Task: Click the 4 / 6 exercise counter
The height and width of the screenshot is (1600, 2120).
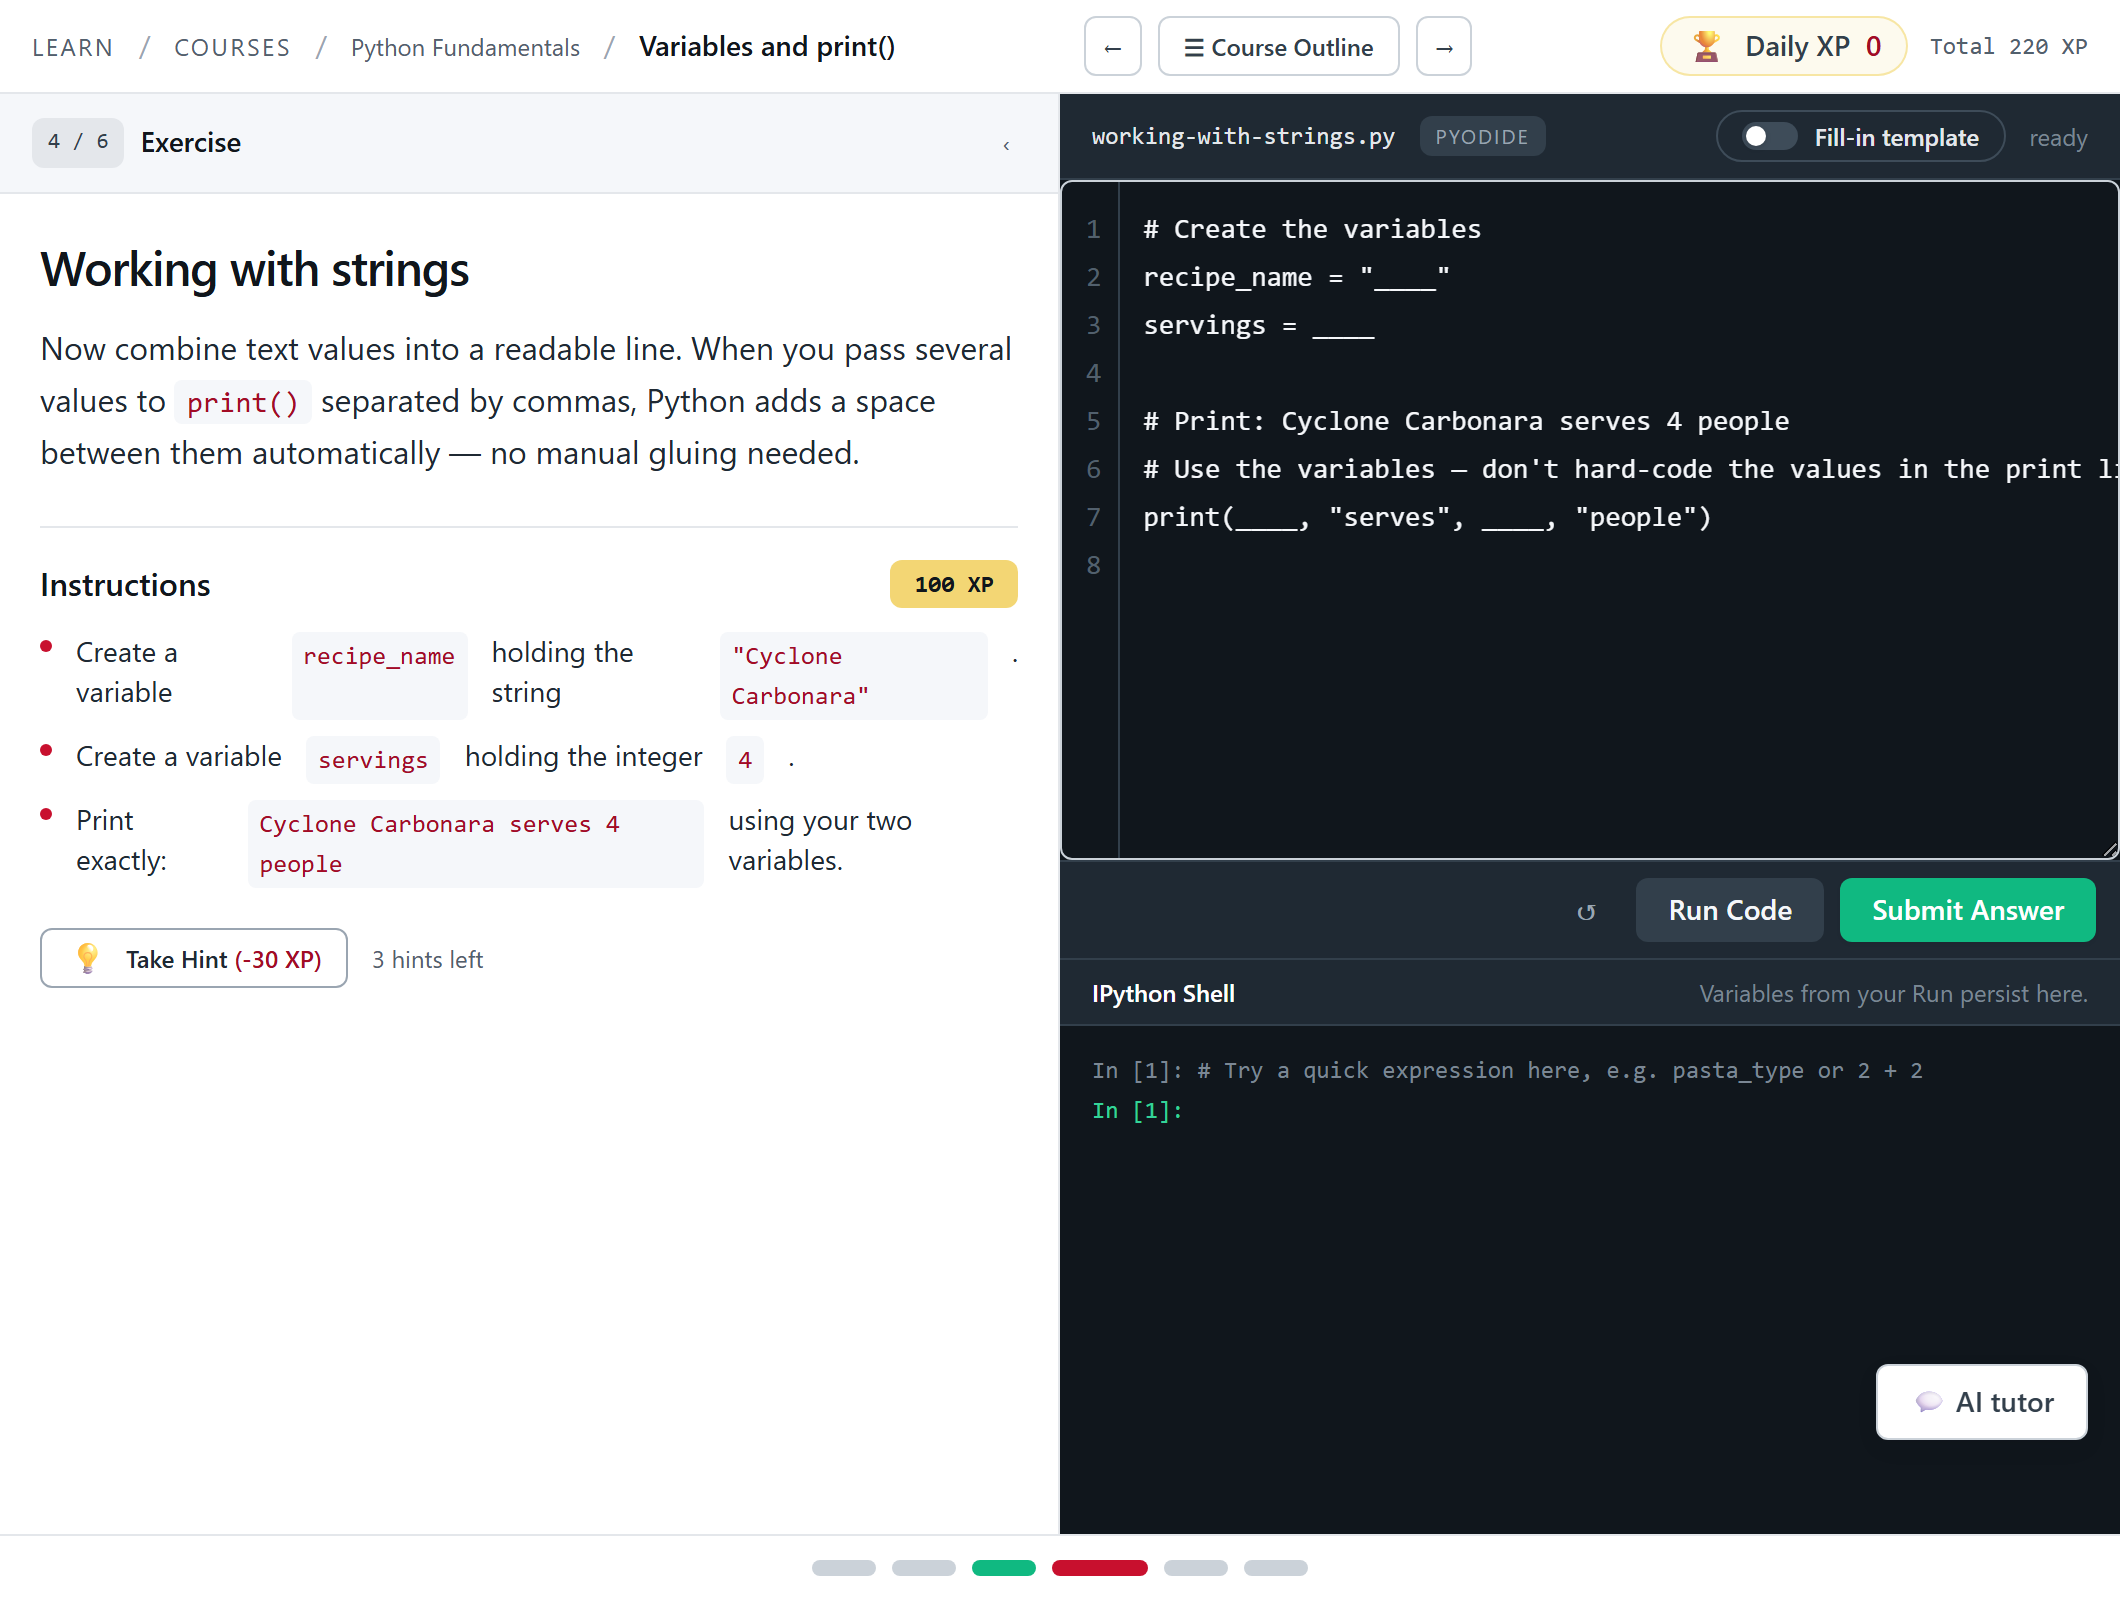Action: click(x=78, y=142)
